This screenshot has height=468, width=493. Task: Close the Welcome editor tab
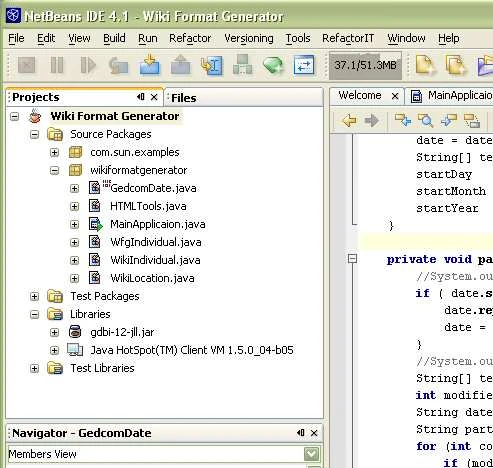(x=395, y=96)
